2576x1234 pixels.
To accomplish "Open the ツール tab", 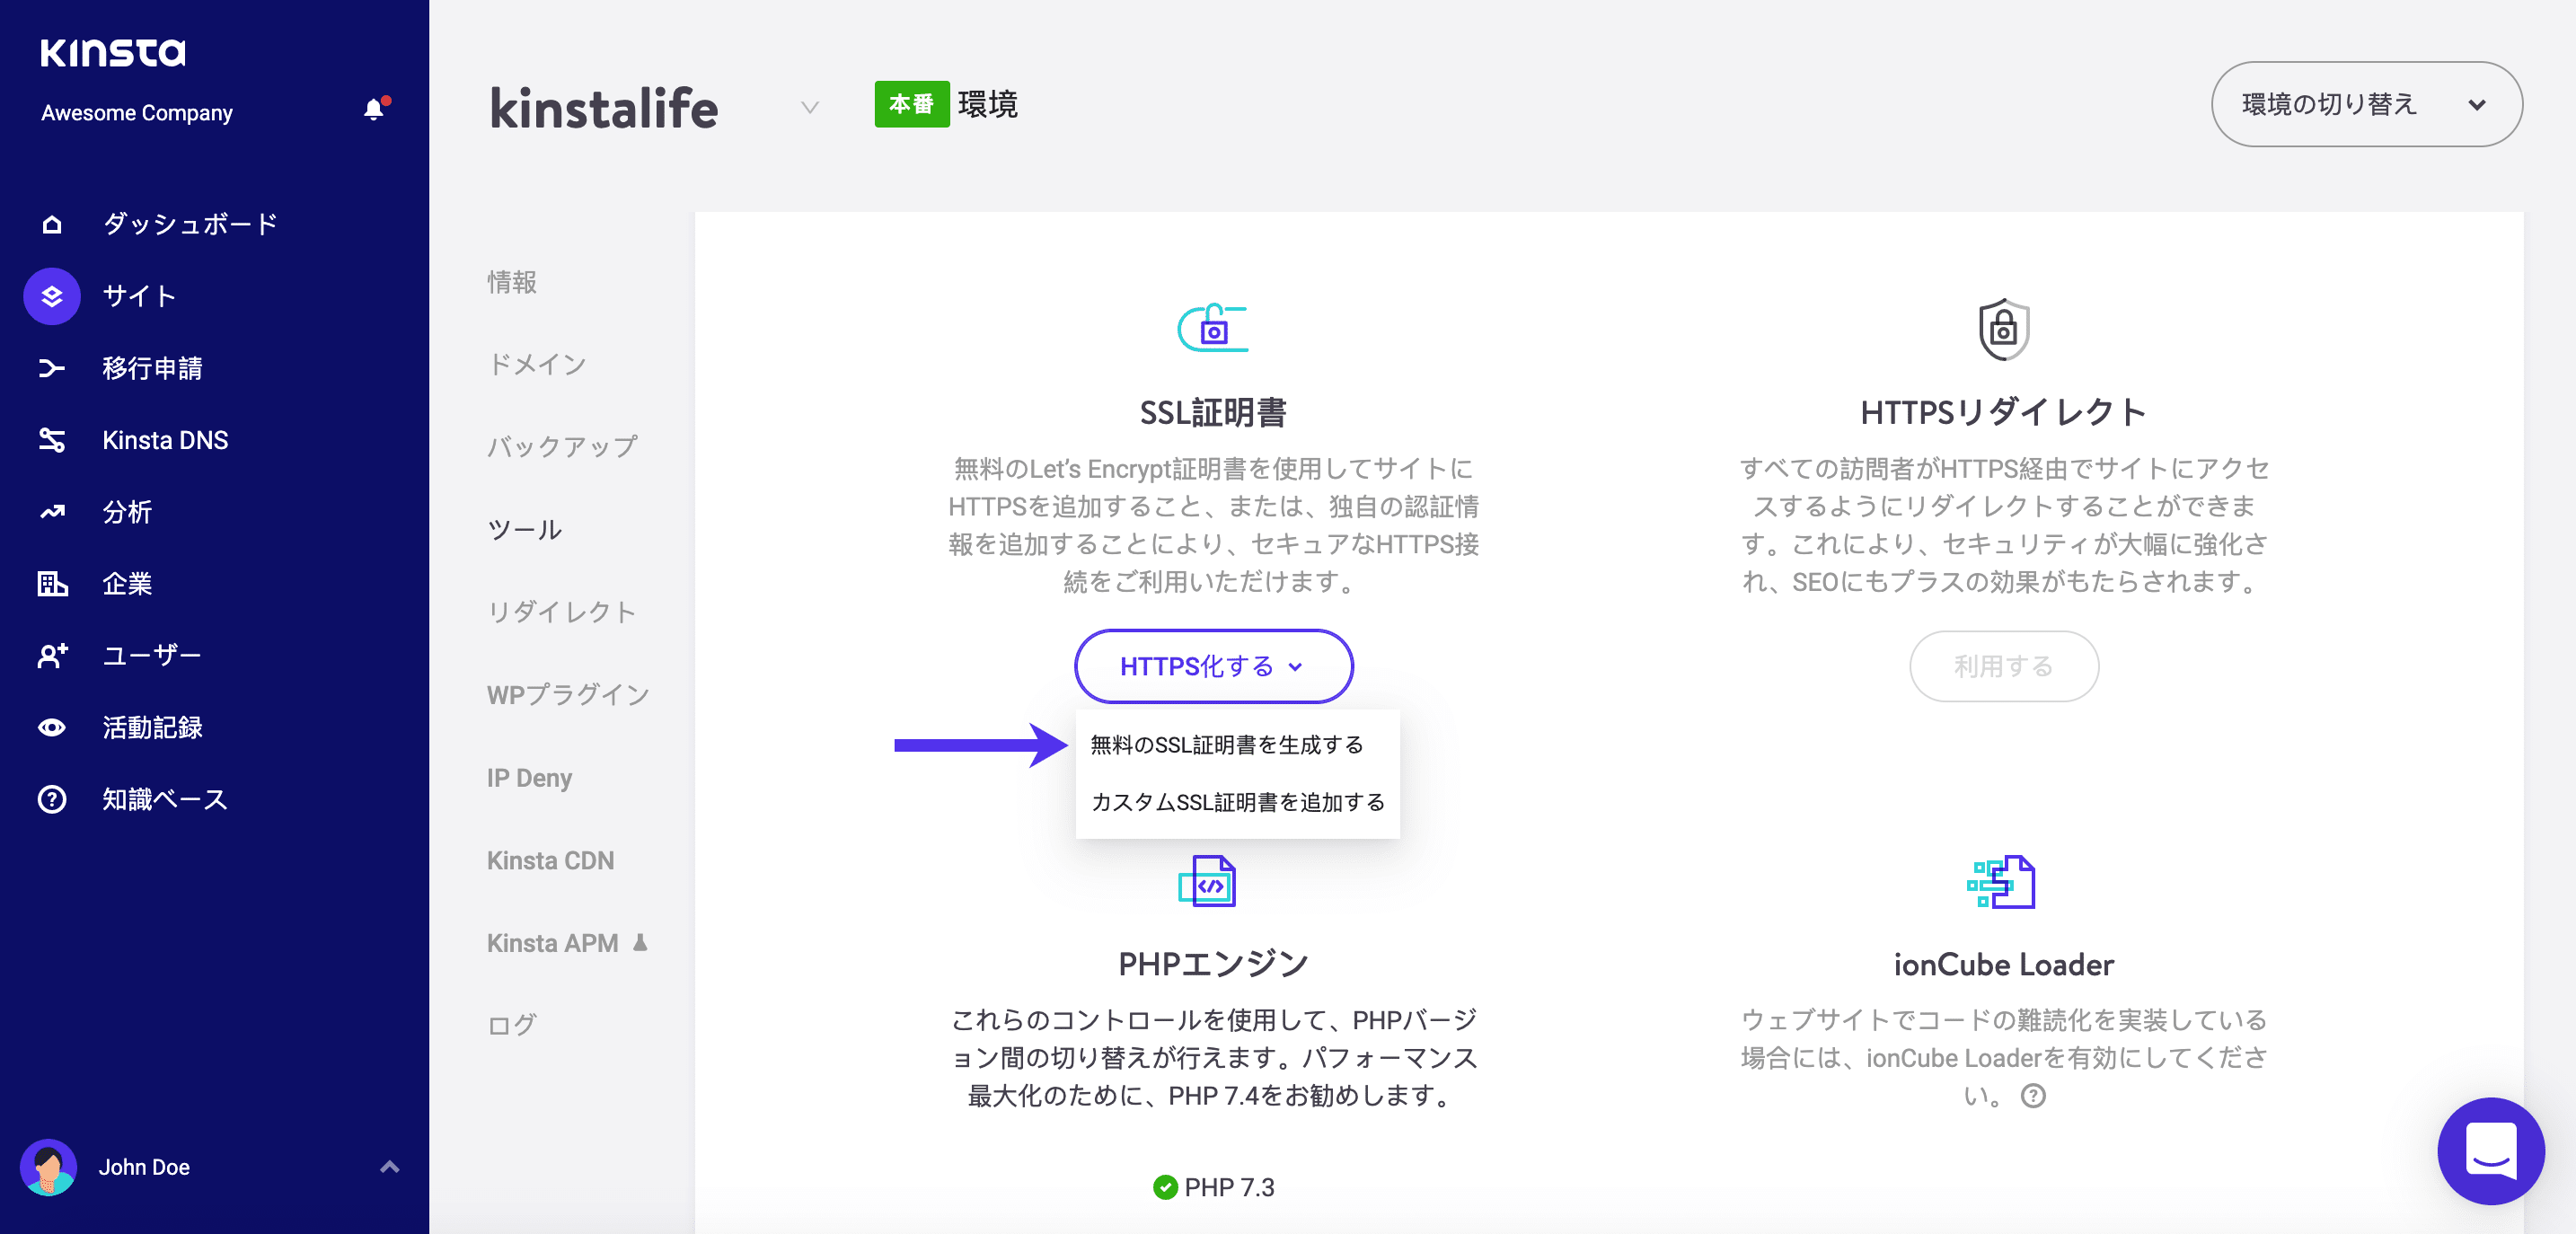I will tap(525, 530).
